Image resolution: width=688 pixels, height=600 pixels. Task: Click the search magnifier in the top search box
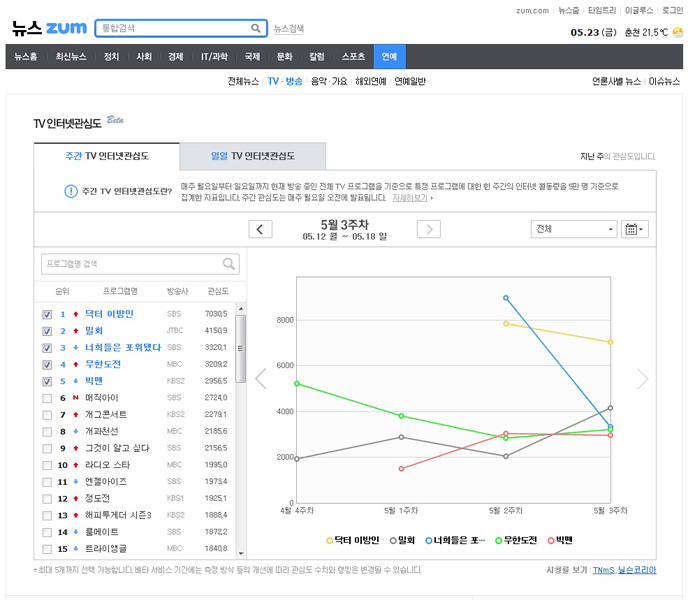[x=257, y=29]
